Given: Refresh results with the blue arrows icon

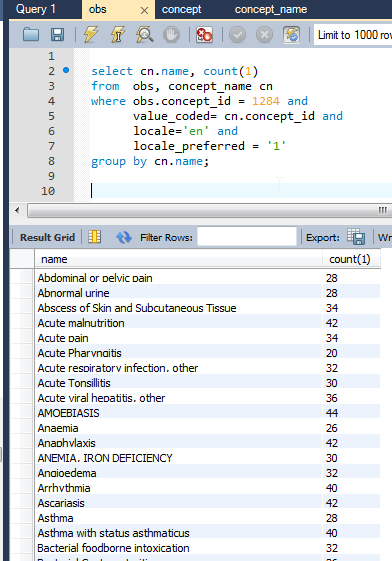Looking at the screenshot, I should (124, 237).
